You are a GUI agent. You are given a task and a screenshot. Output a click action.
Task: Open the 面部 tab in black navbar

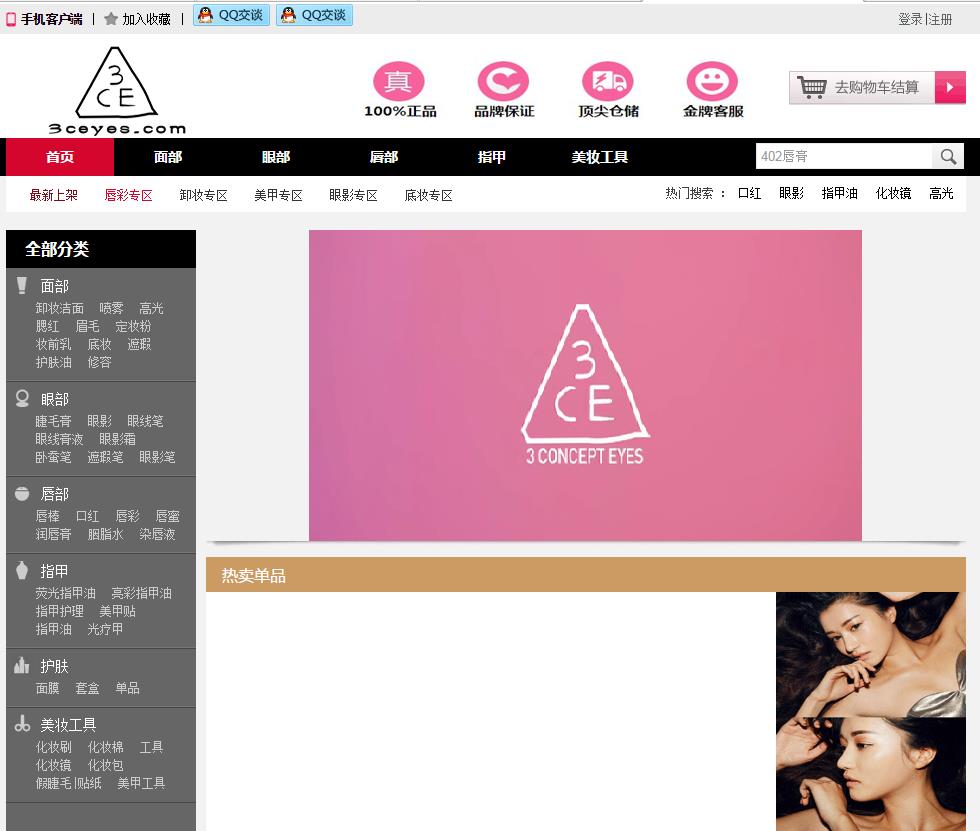pos(168,157)
